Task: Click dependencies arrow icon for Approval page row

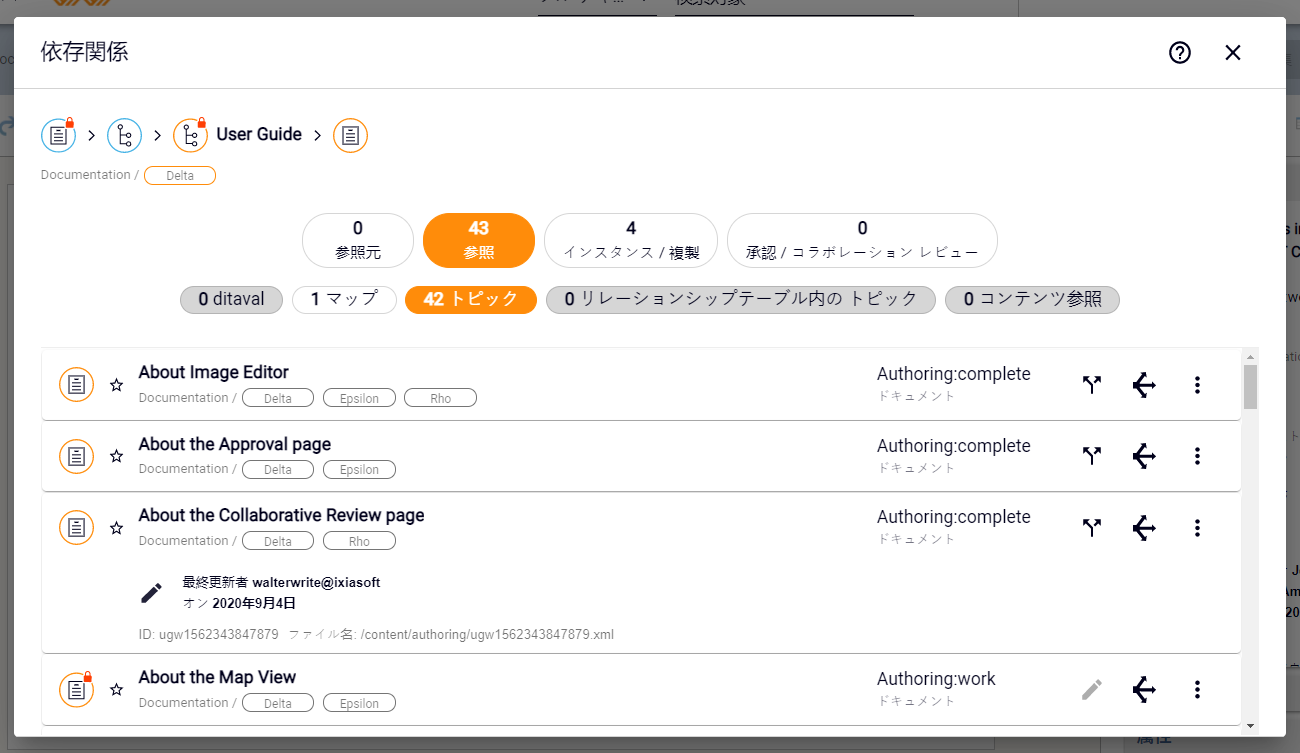Action: 1144,456
